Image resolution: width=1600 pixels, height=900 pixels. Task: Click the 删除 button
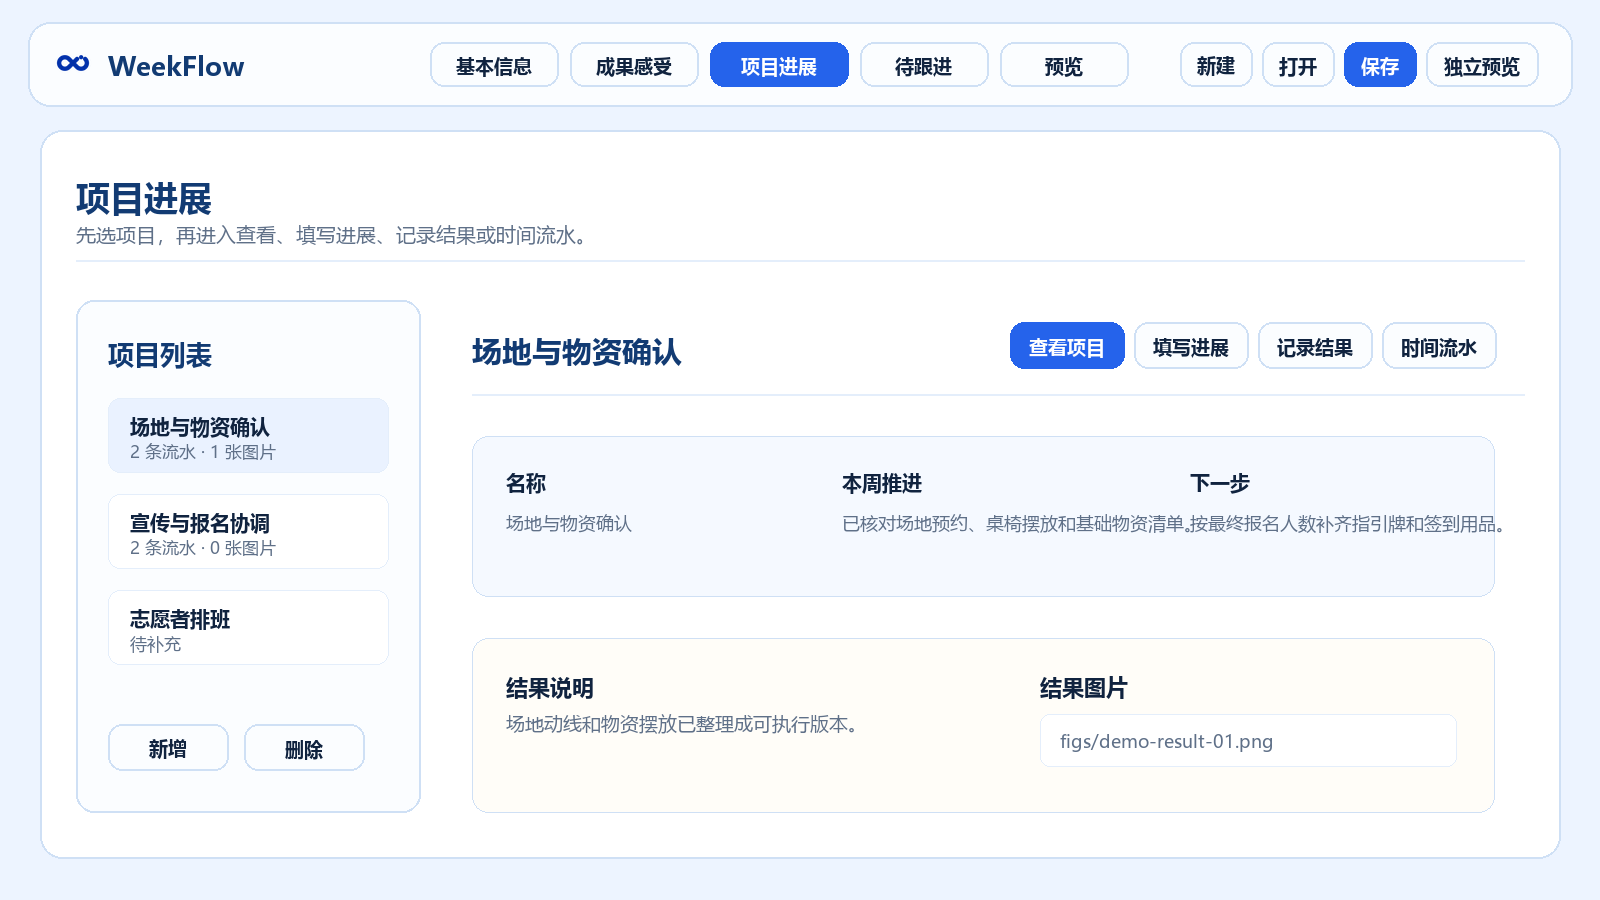click(x=304, y=748)
